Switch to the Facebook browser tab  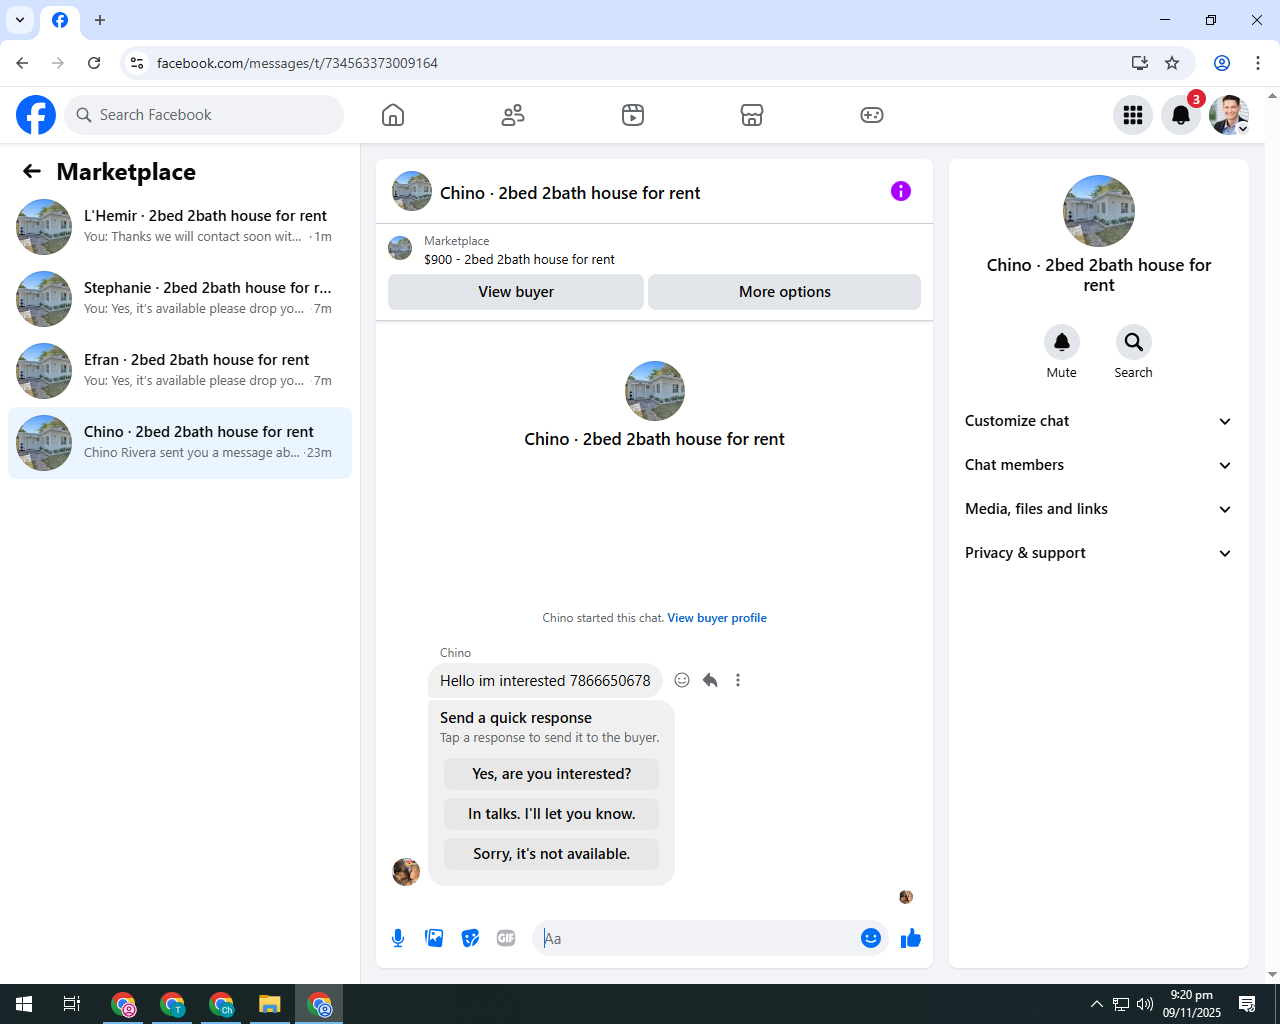60,20
